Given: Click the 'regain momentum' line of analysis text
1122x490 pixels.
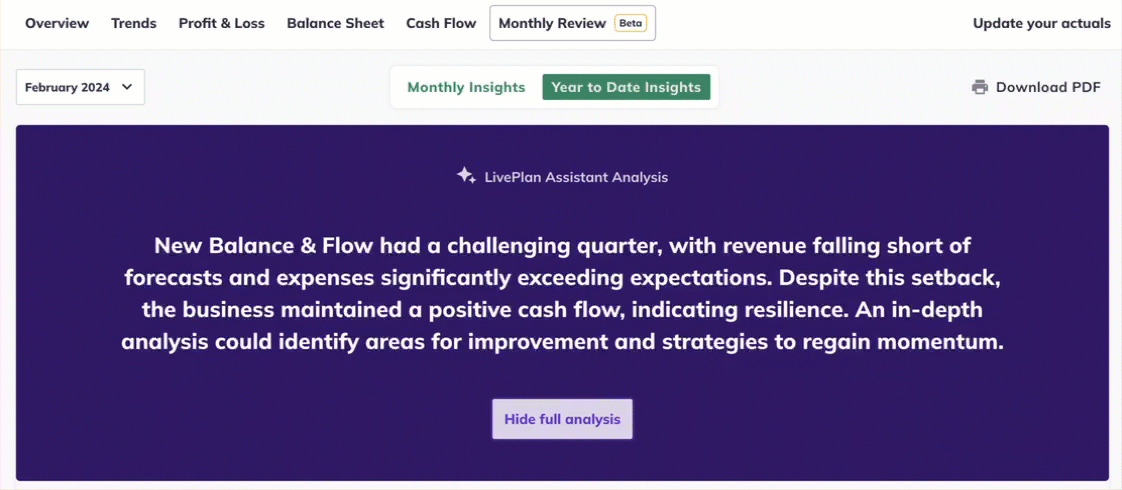Looking at the screenshot, I should 562,342.
